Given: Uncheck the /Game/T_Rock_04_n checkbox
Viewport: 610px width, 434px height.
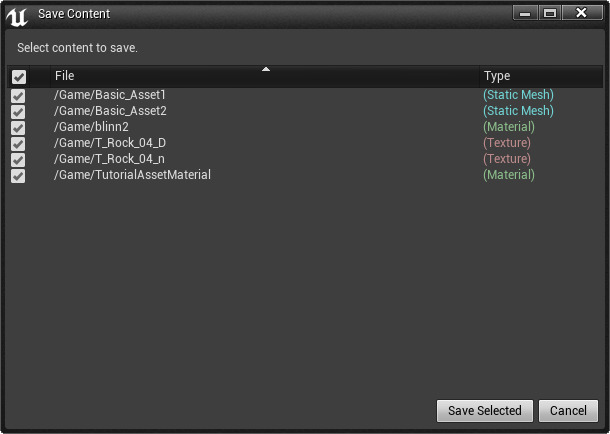Looking at the screenshot, I should (x=18, y=159).
